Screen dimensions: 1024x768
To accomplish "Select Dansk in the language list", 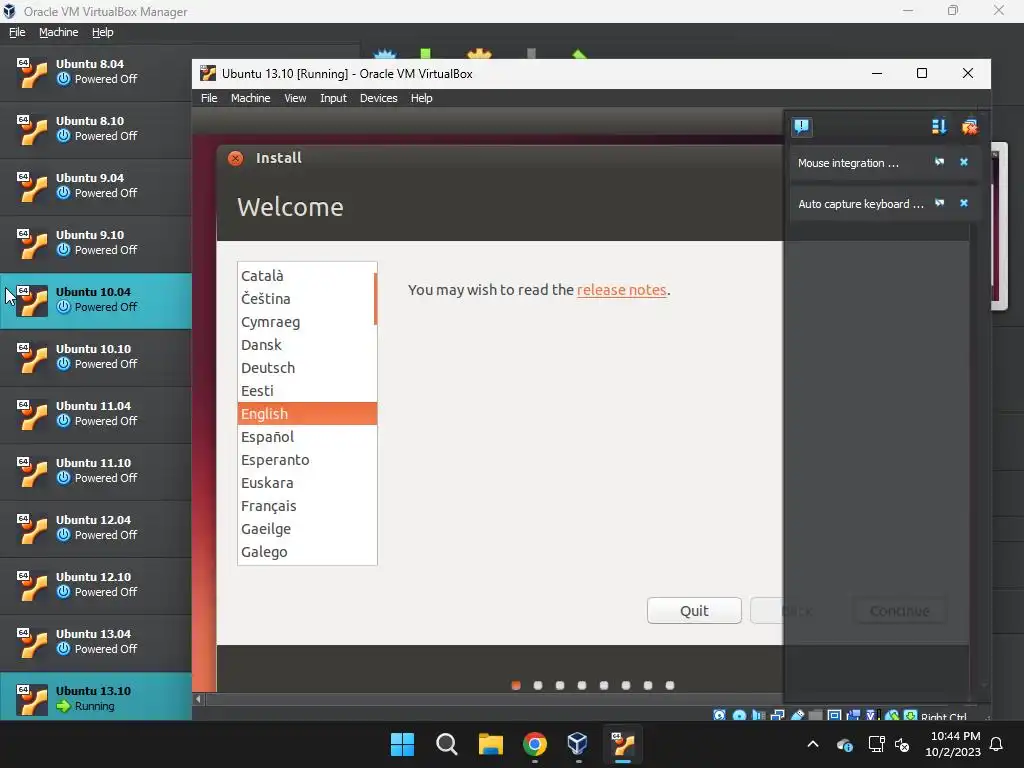I will click(307, 345).
